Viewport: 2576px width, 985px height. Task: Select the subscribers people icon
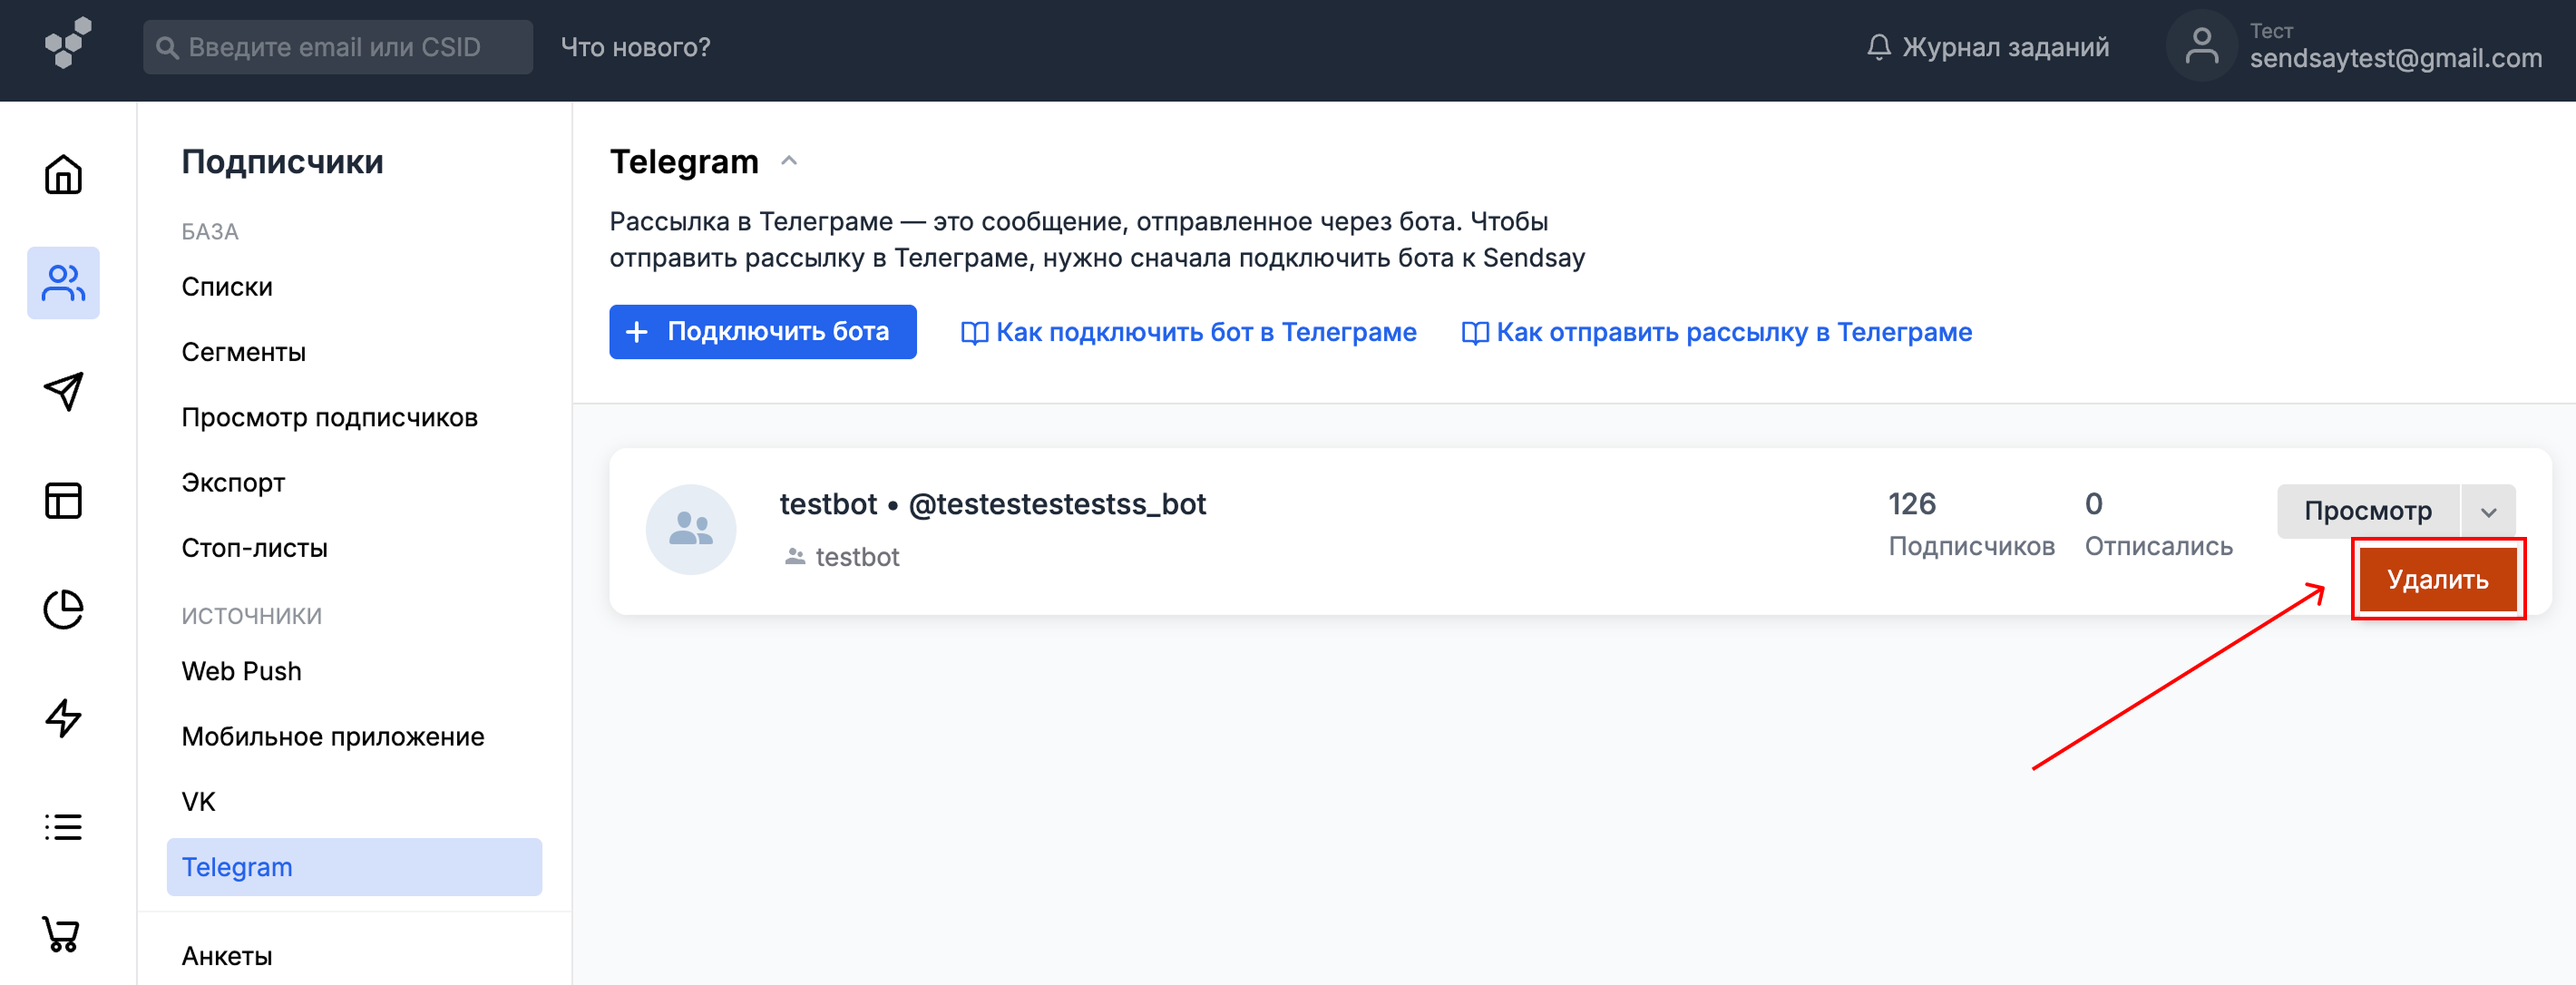63,284
